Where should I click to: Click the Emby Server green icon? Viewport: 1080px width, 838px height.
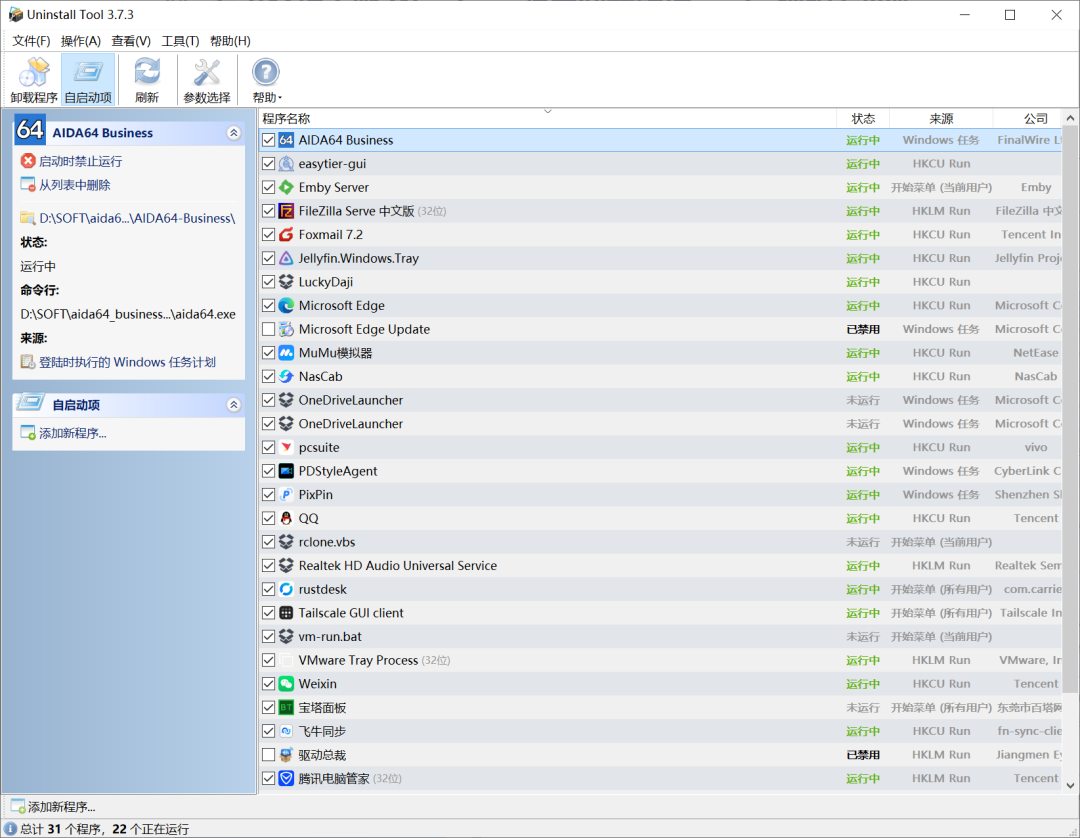click(x=286, y=187)
